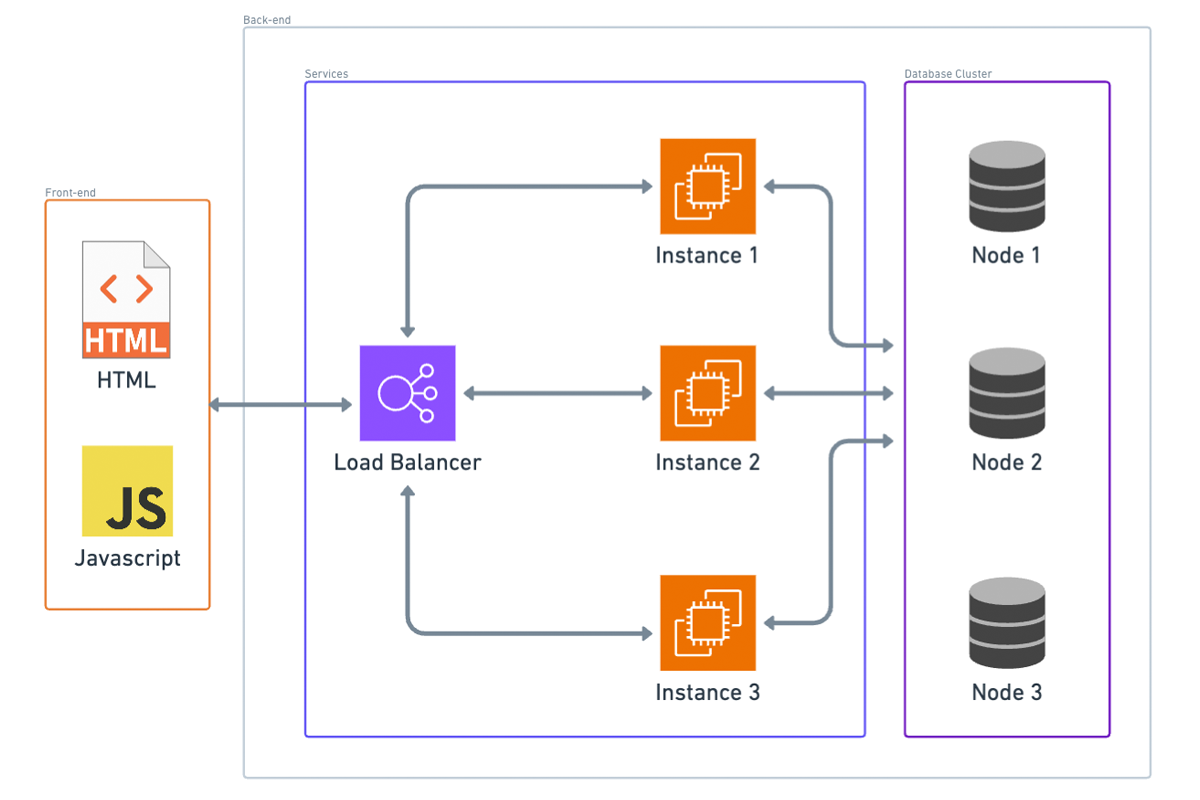Screen dimensions: 1200x800
Task: Select the Instance 3 text label
Action: click(707, 692)
